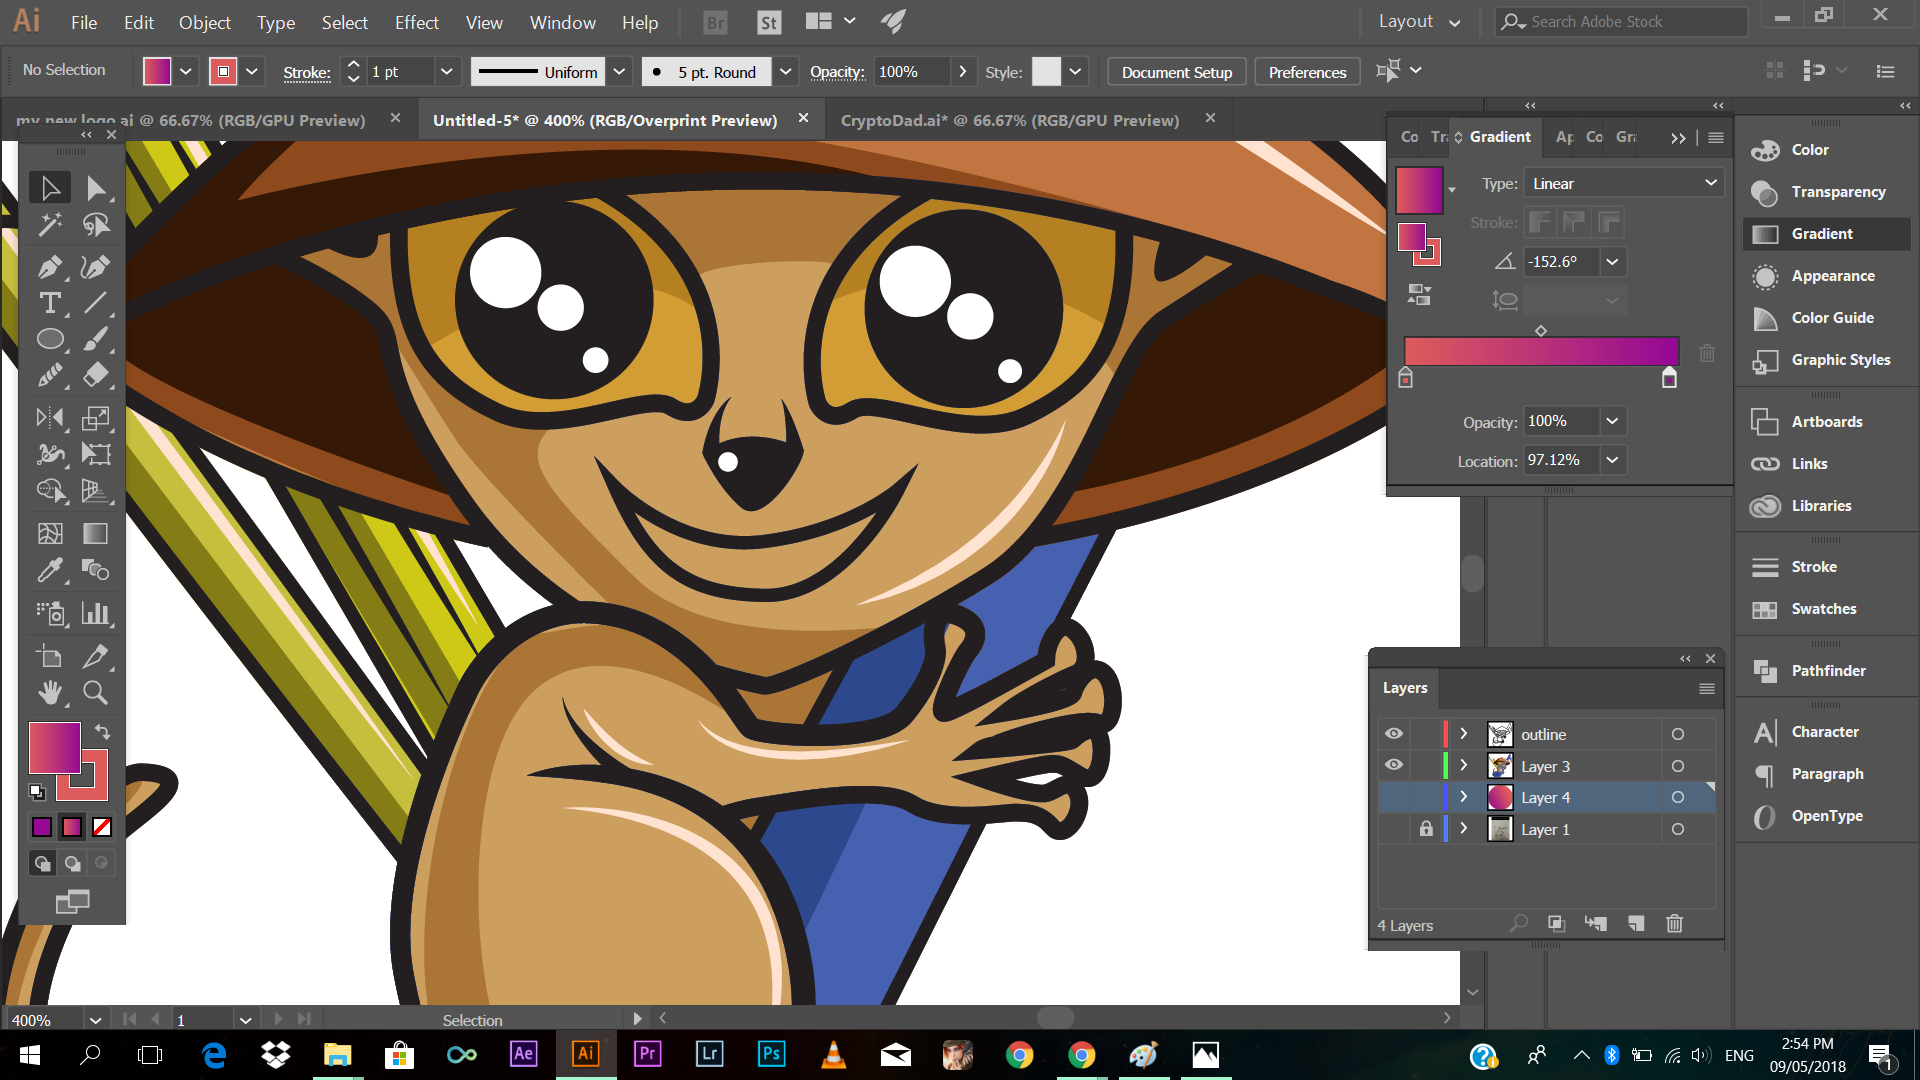Image resolution: width=1920 pixels, height=1080 pixels.
Task: Toggle target circle for Layer 1
Action: [x=1678, y=829]
